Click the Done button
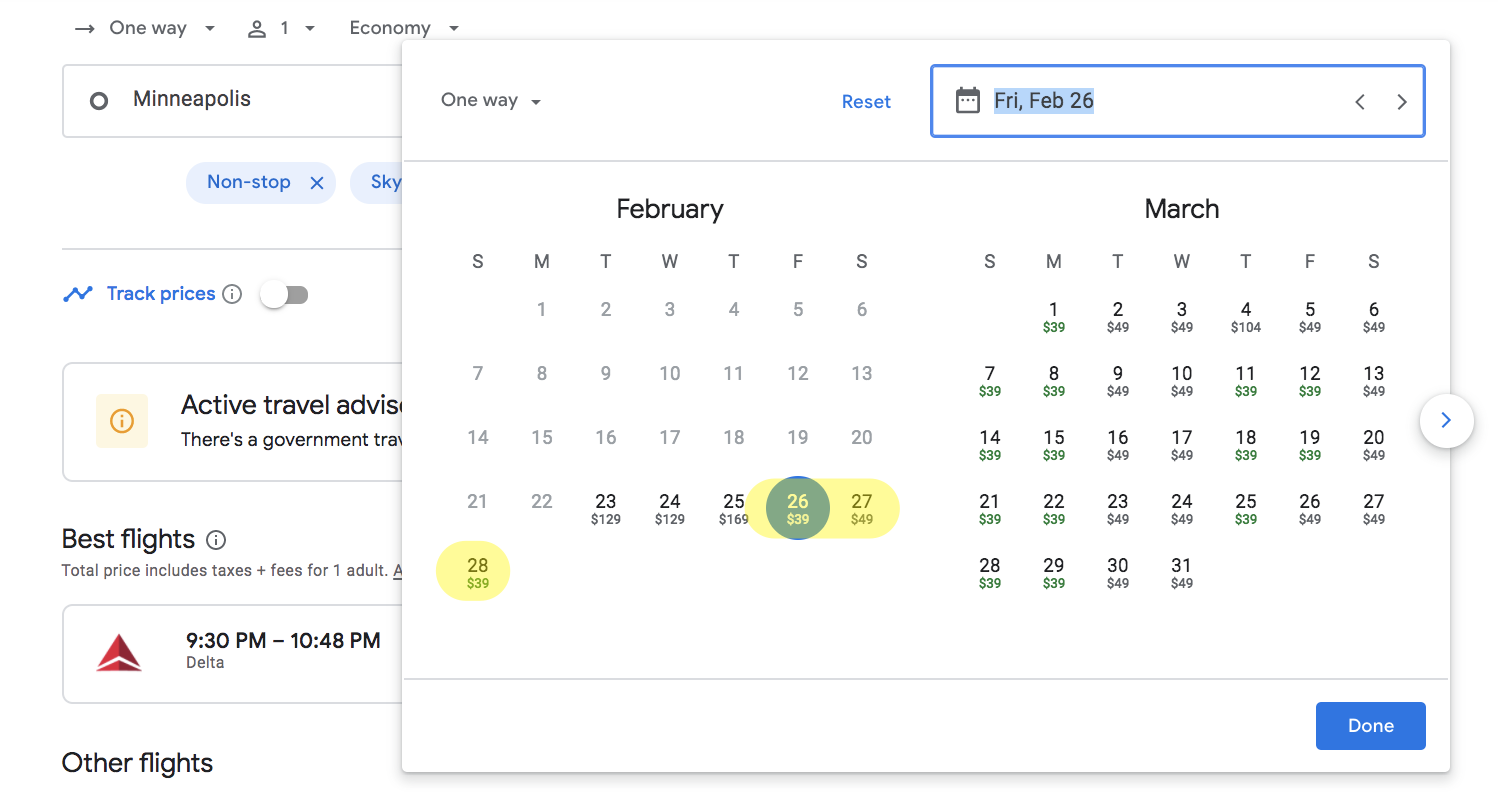 pos(1370,726)
